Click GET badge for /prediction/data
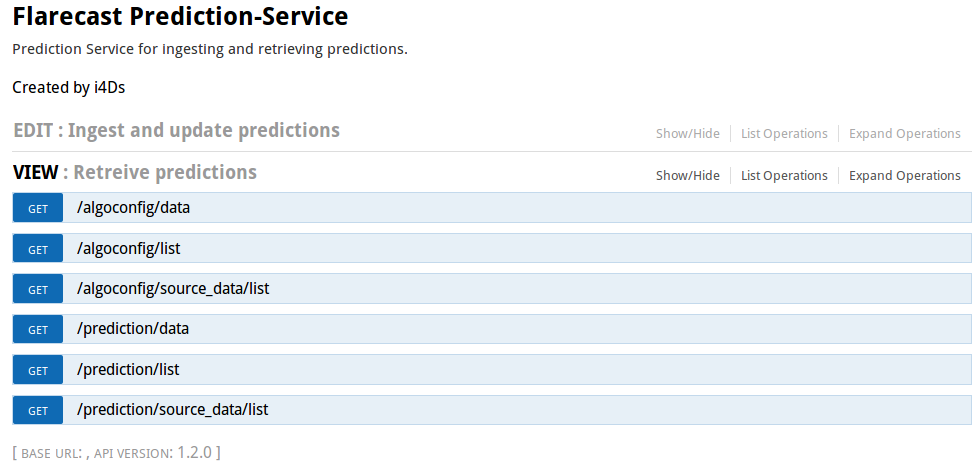The height and width of the screenshot is (467, 979). [x=38, y=329]
